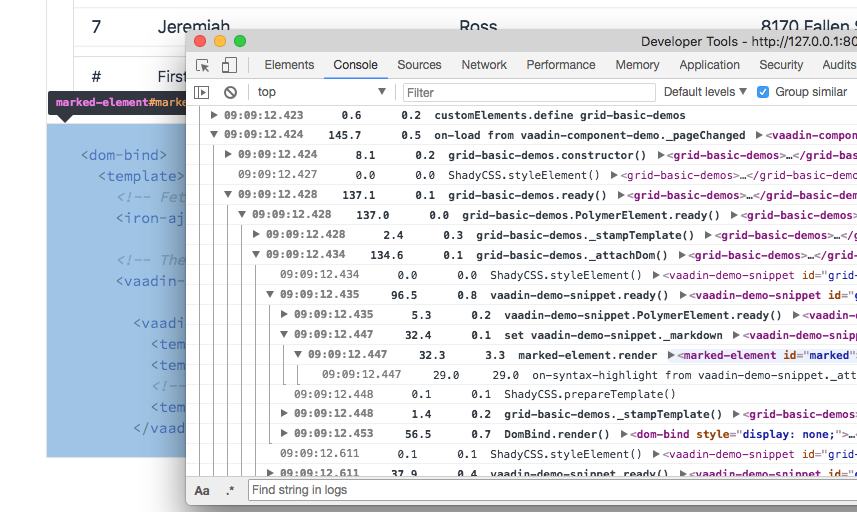Click the Find string in logs field

tap(552, 490)
